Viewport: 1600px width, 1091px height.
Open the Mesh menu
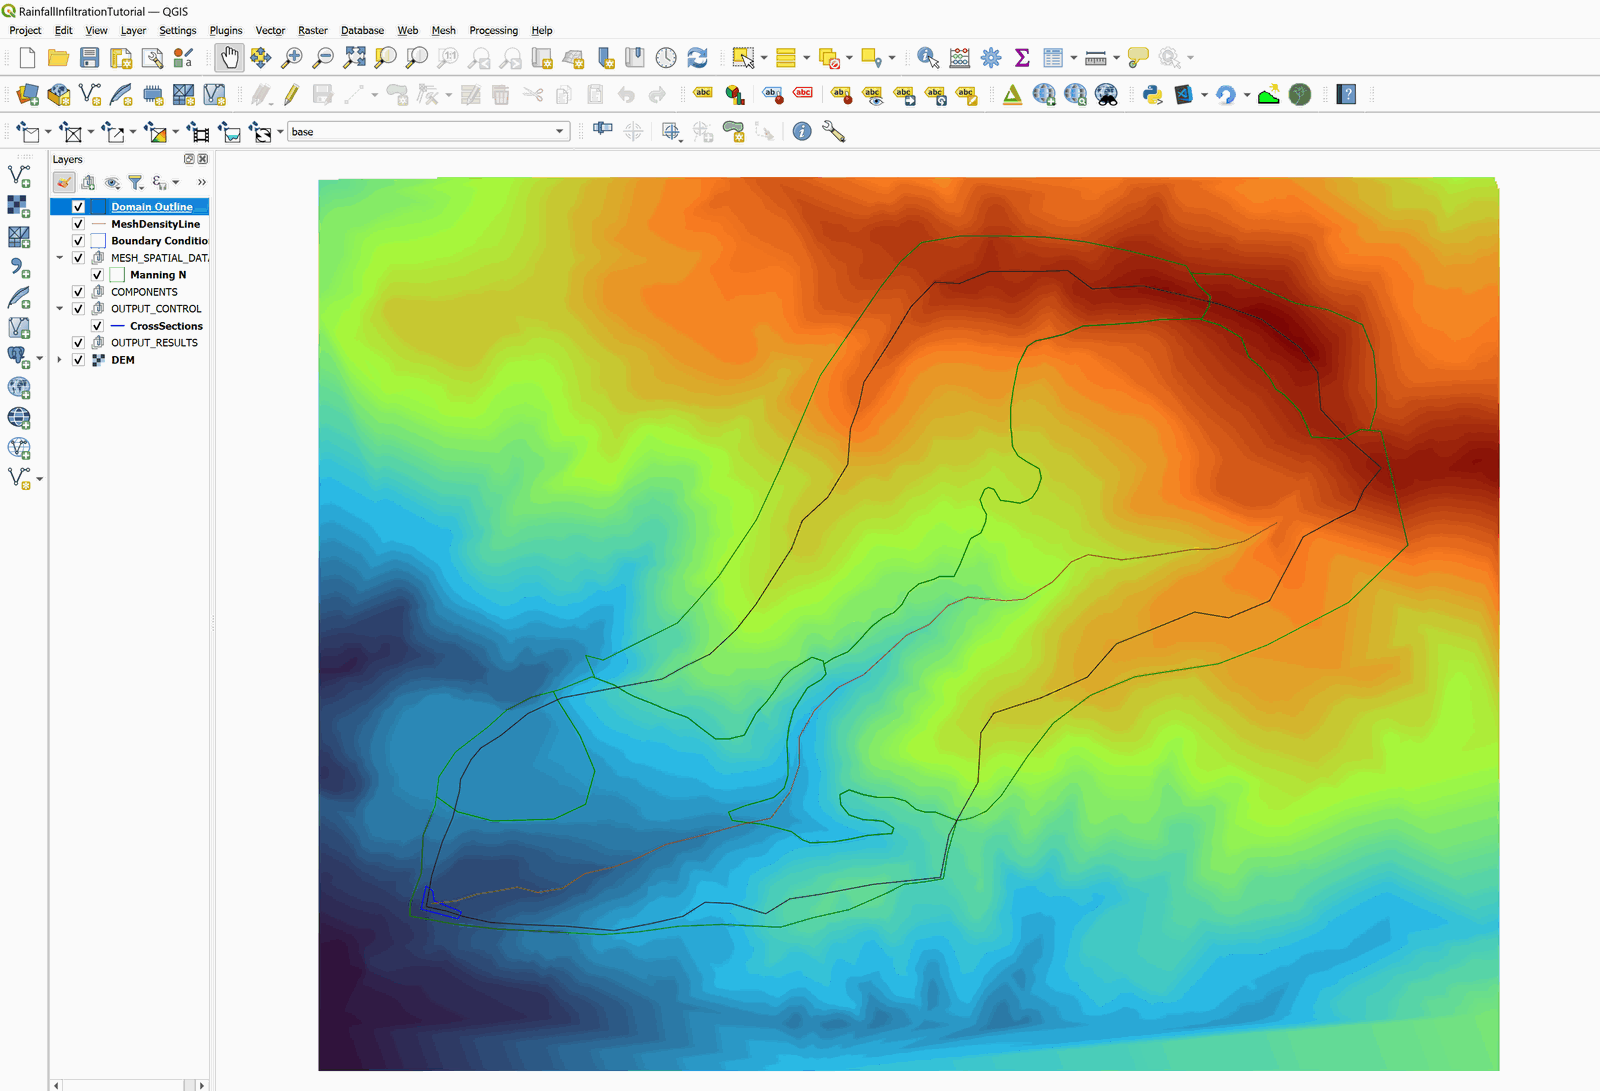pyautogui.click(x=443, y=31)
